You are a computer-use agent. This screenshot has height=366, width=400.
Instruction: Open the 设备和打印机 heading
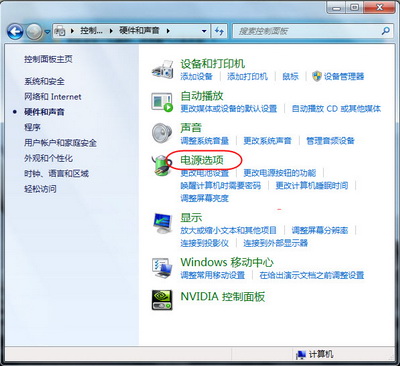coord(213,63)
